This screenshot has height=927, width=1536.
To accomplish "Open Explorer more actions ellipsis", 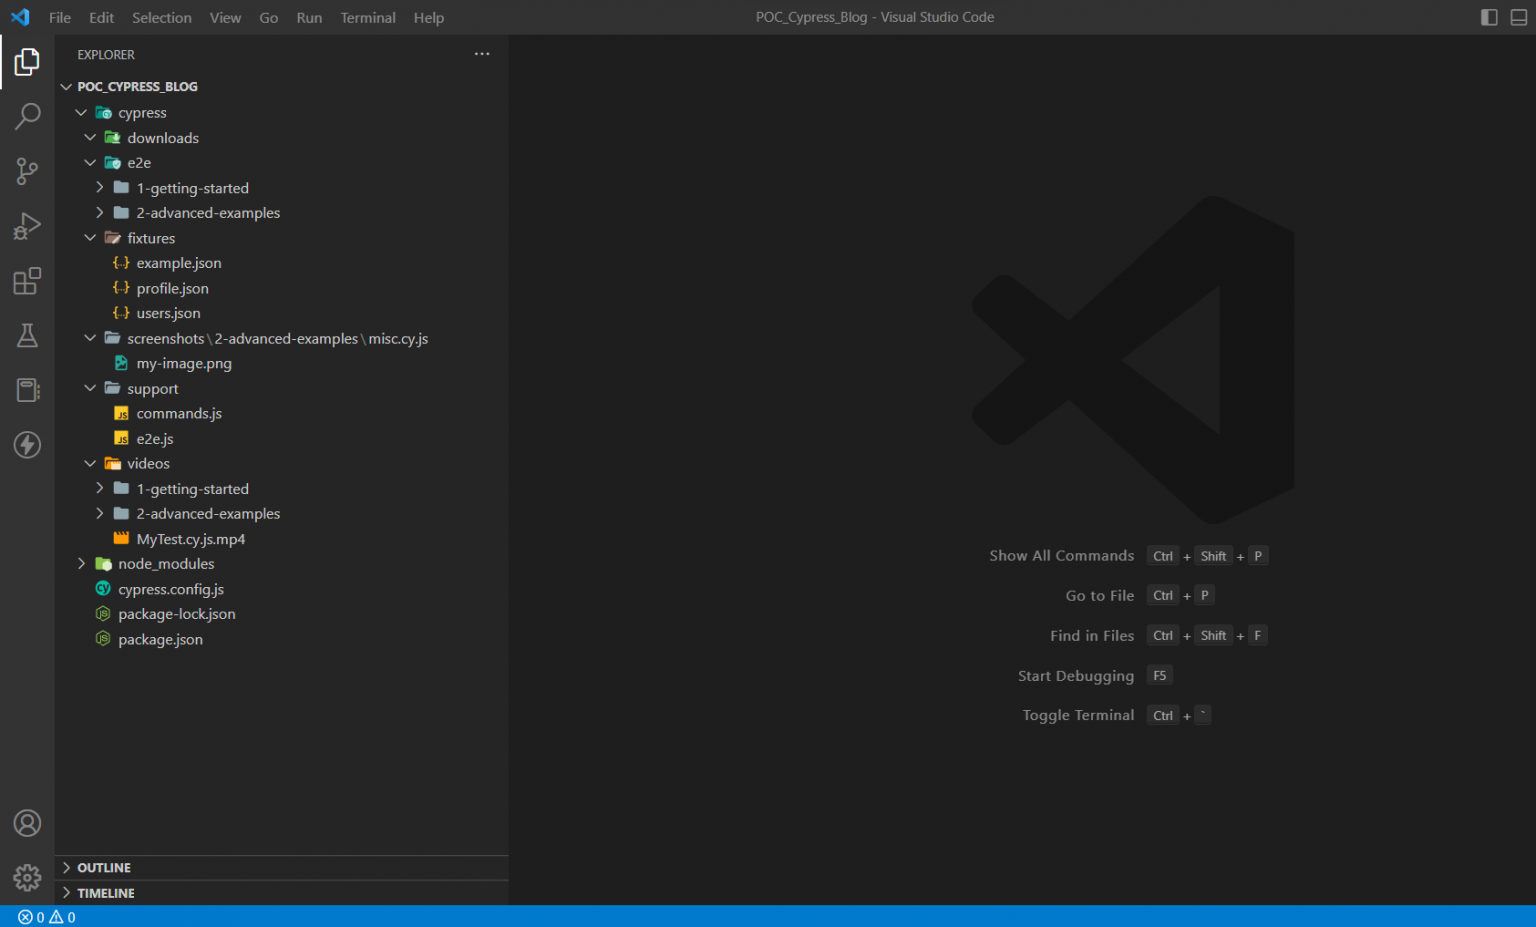I will [482, 54].
